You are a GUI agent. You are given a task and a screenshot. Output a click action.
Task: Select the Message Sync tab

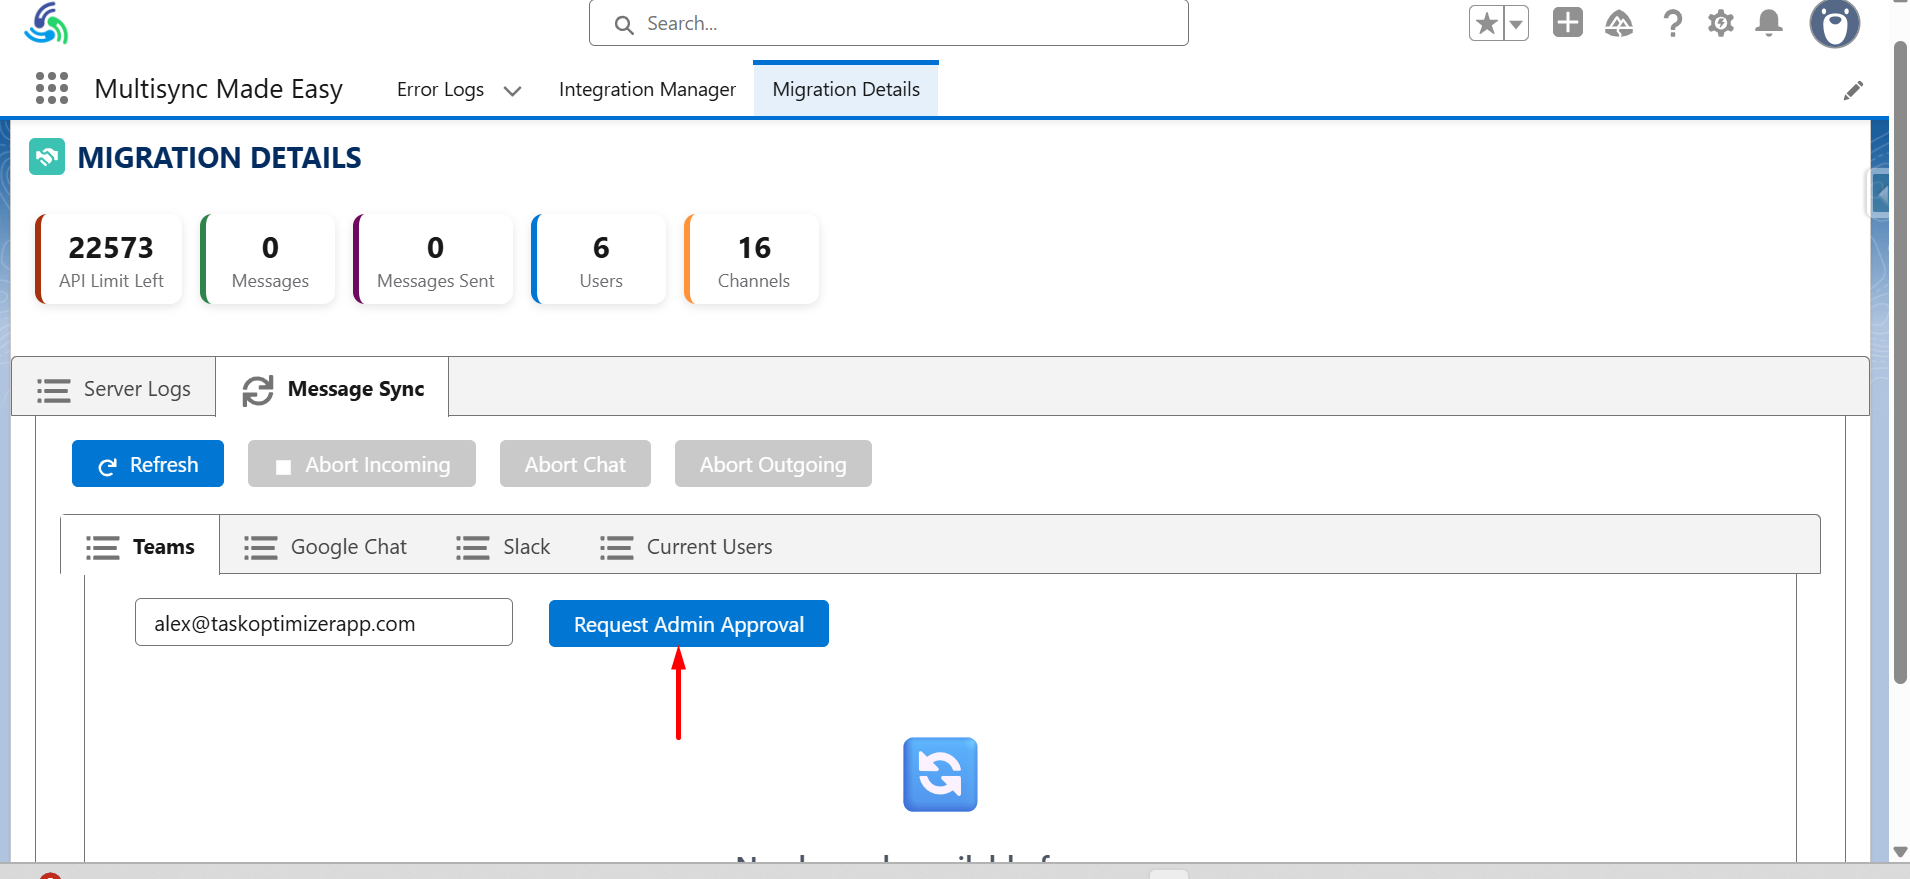[333, 389]
